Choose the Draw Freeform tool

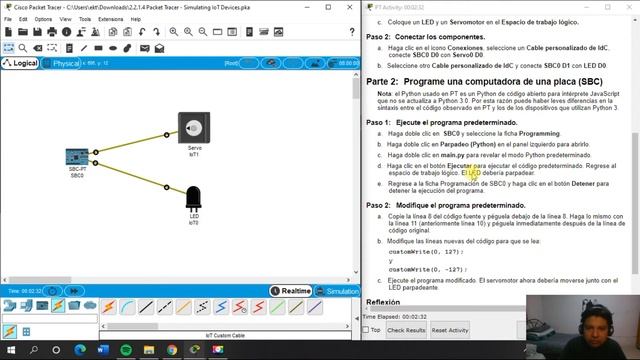click(127, 48)
